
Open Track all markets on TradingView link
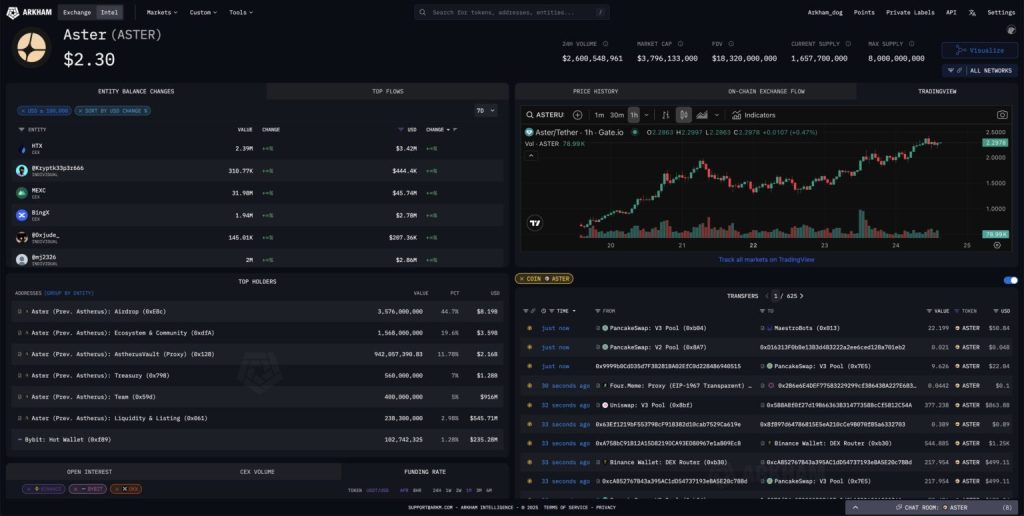point(766,259)
